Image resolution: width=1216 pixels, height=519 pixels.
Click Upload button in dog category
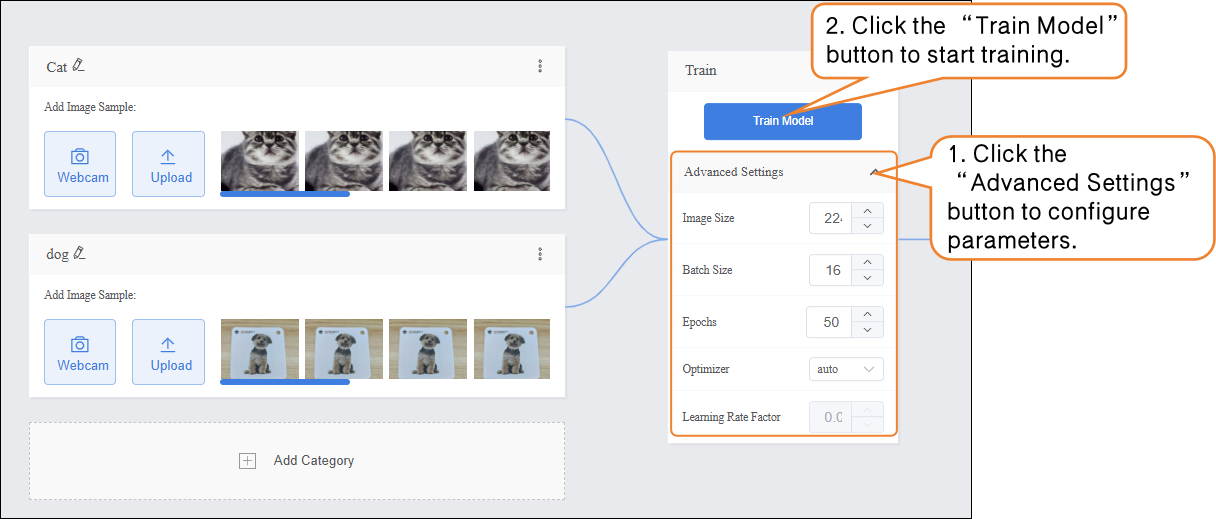coord(168,352)
